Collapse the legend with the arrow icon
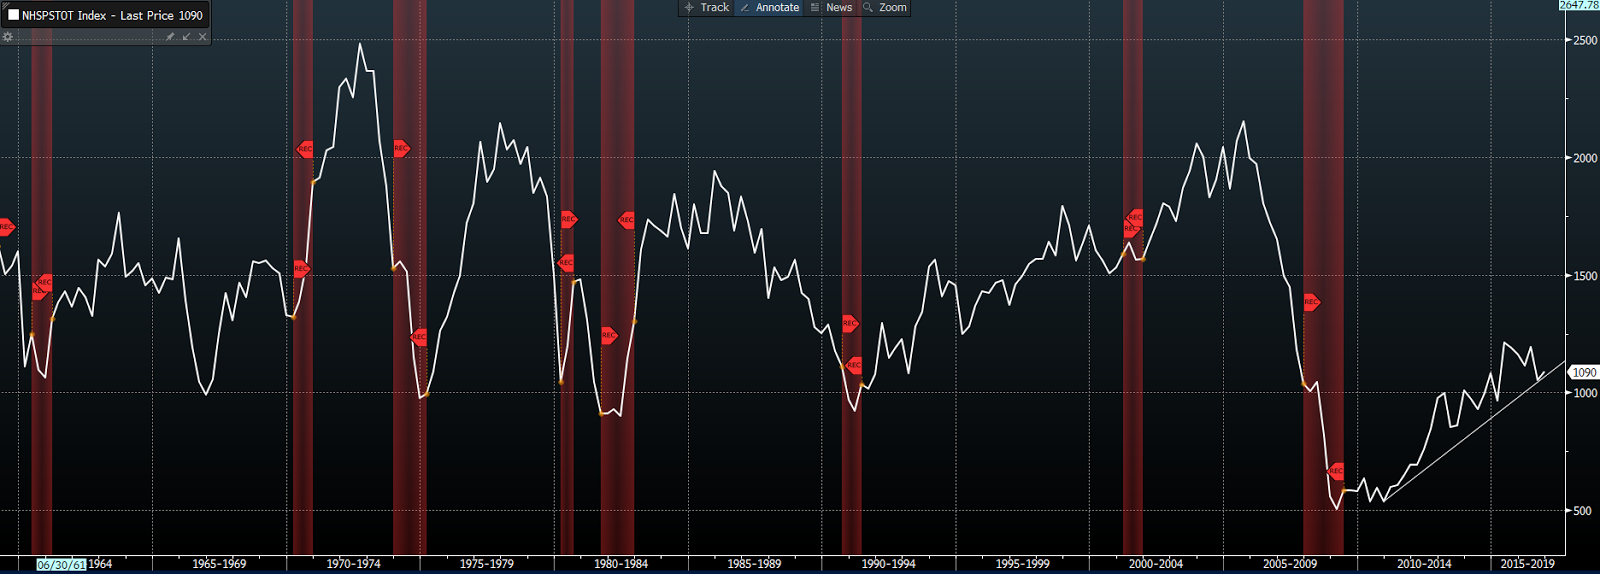The width and height of the screenshot is (1600, 574). point(186,37)
